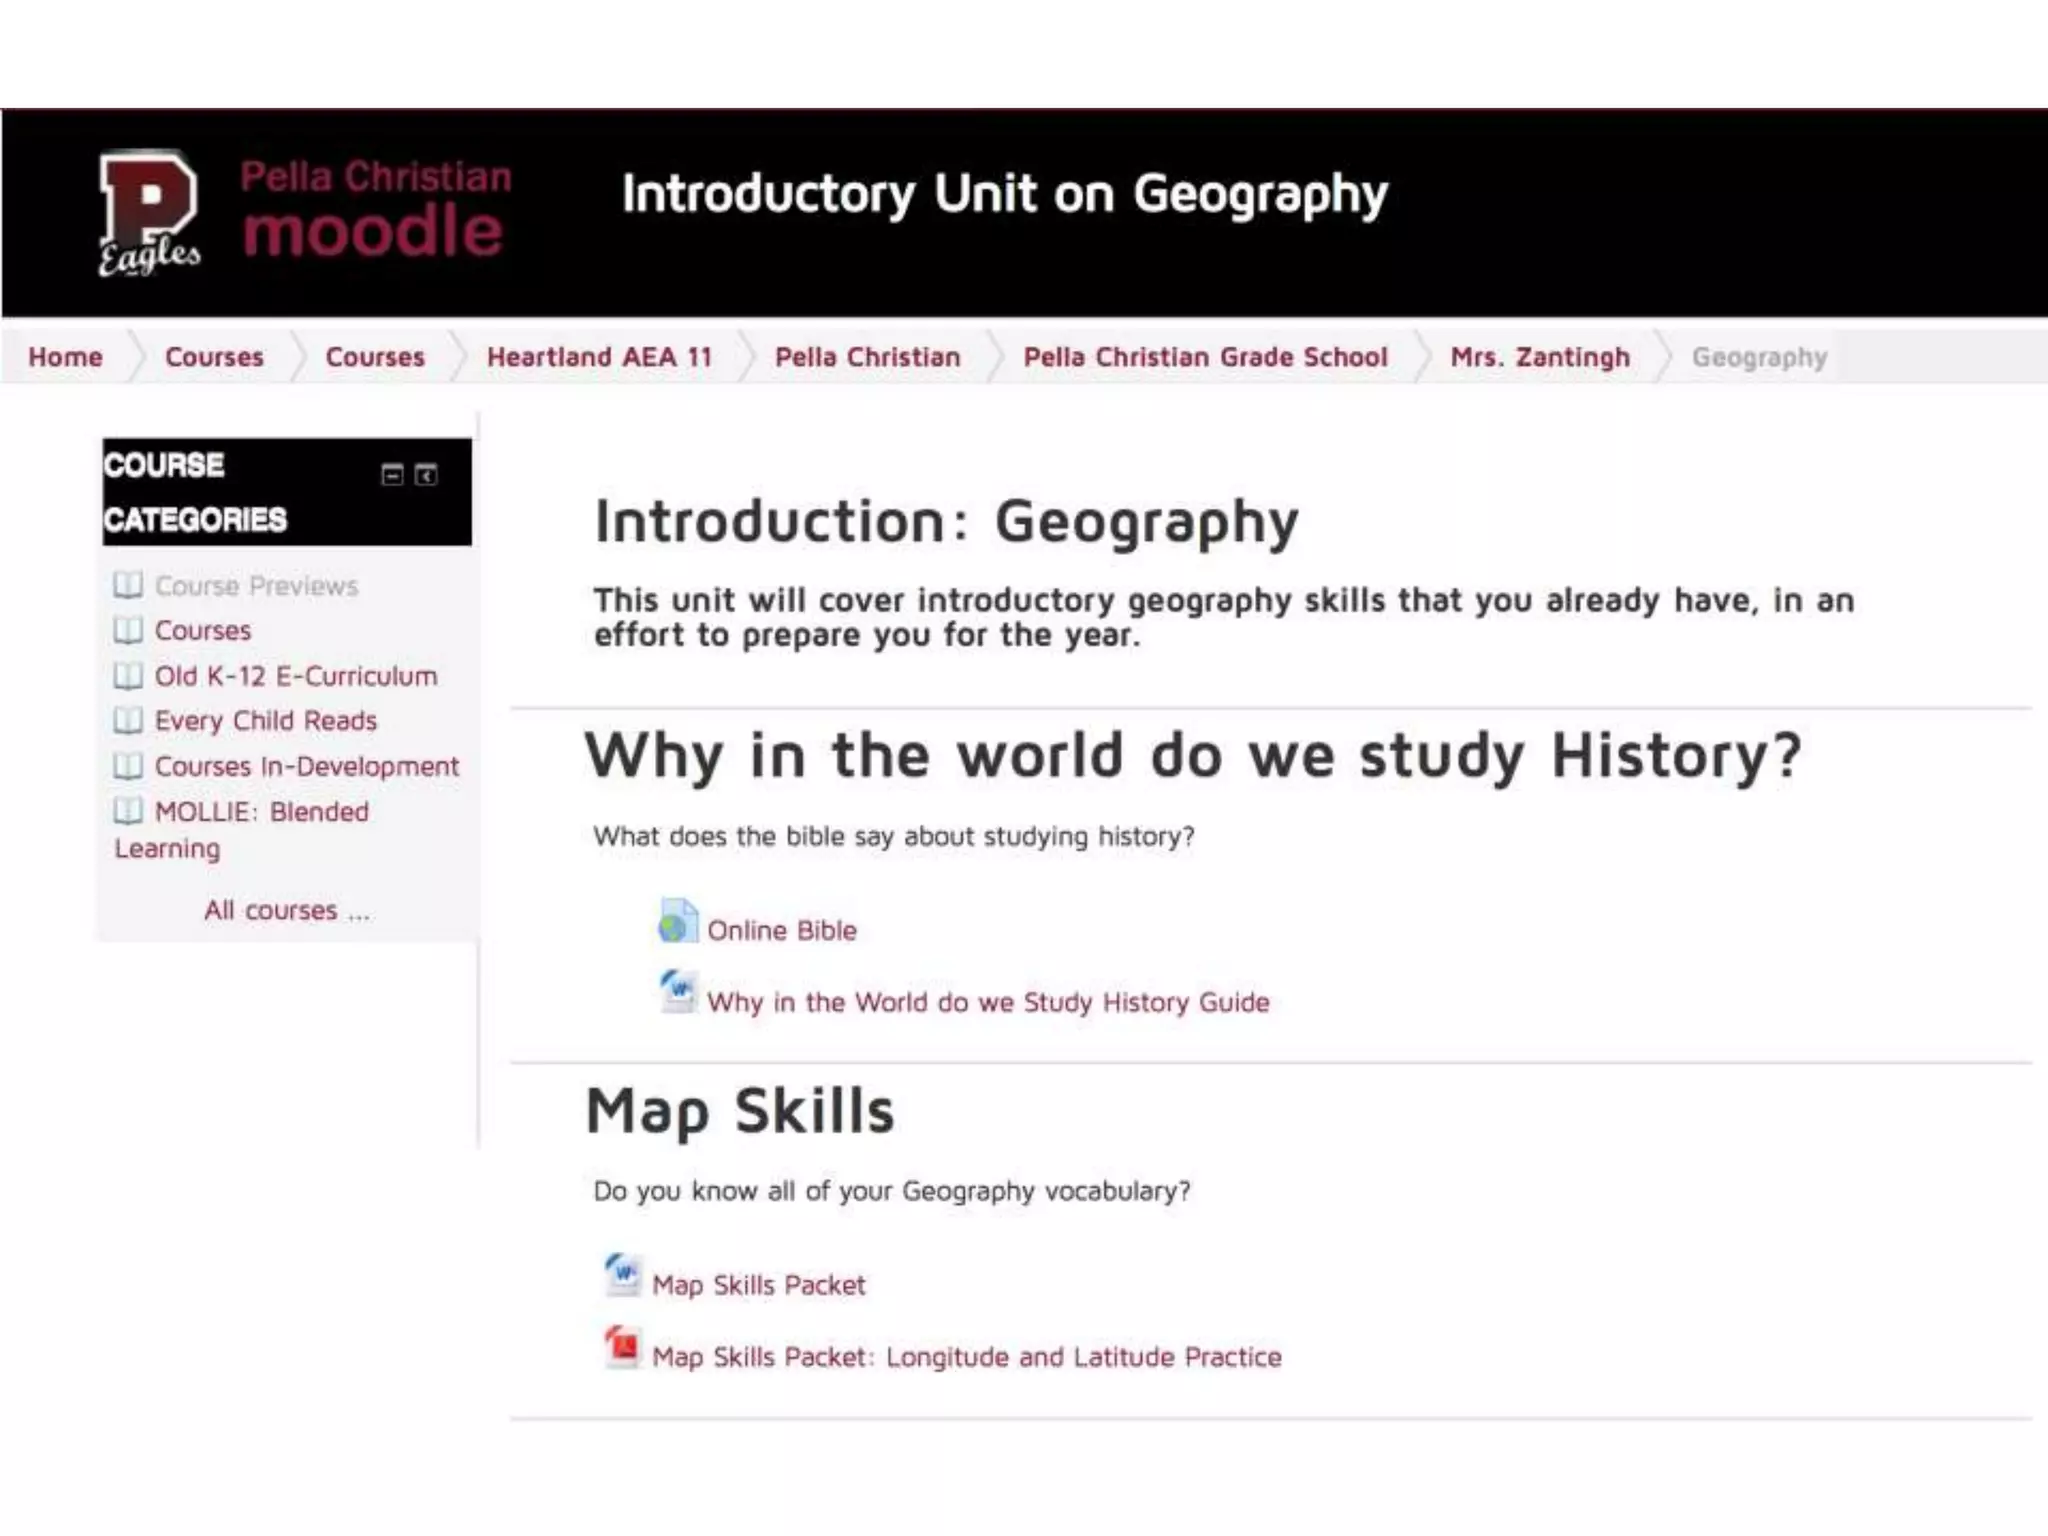Open the Online Bible link

[x=782, y=930]
